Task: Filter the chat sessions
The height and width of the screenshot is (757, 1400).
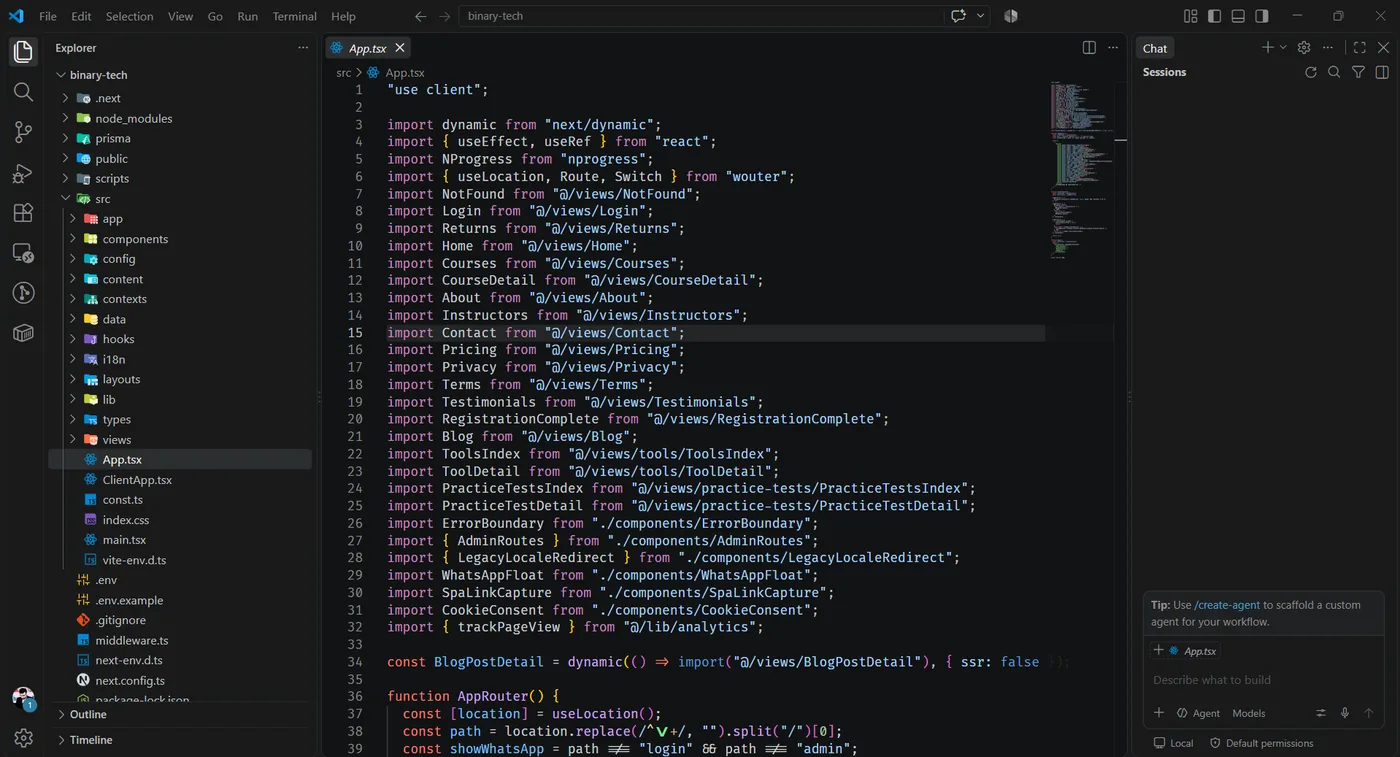Action: pyautogui.click(x=1358, y=72)
